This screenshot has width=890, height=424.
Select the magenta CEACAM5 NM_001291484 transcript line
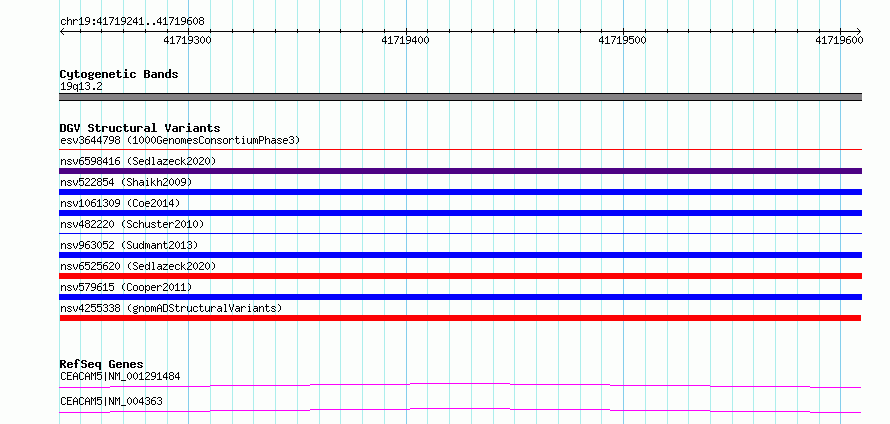(x=460, y=386)
